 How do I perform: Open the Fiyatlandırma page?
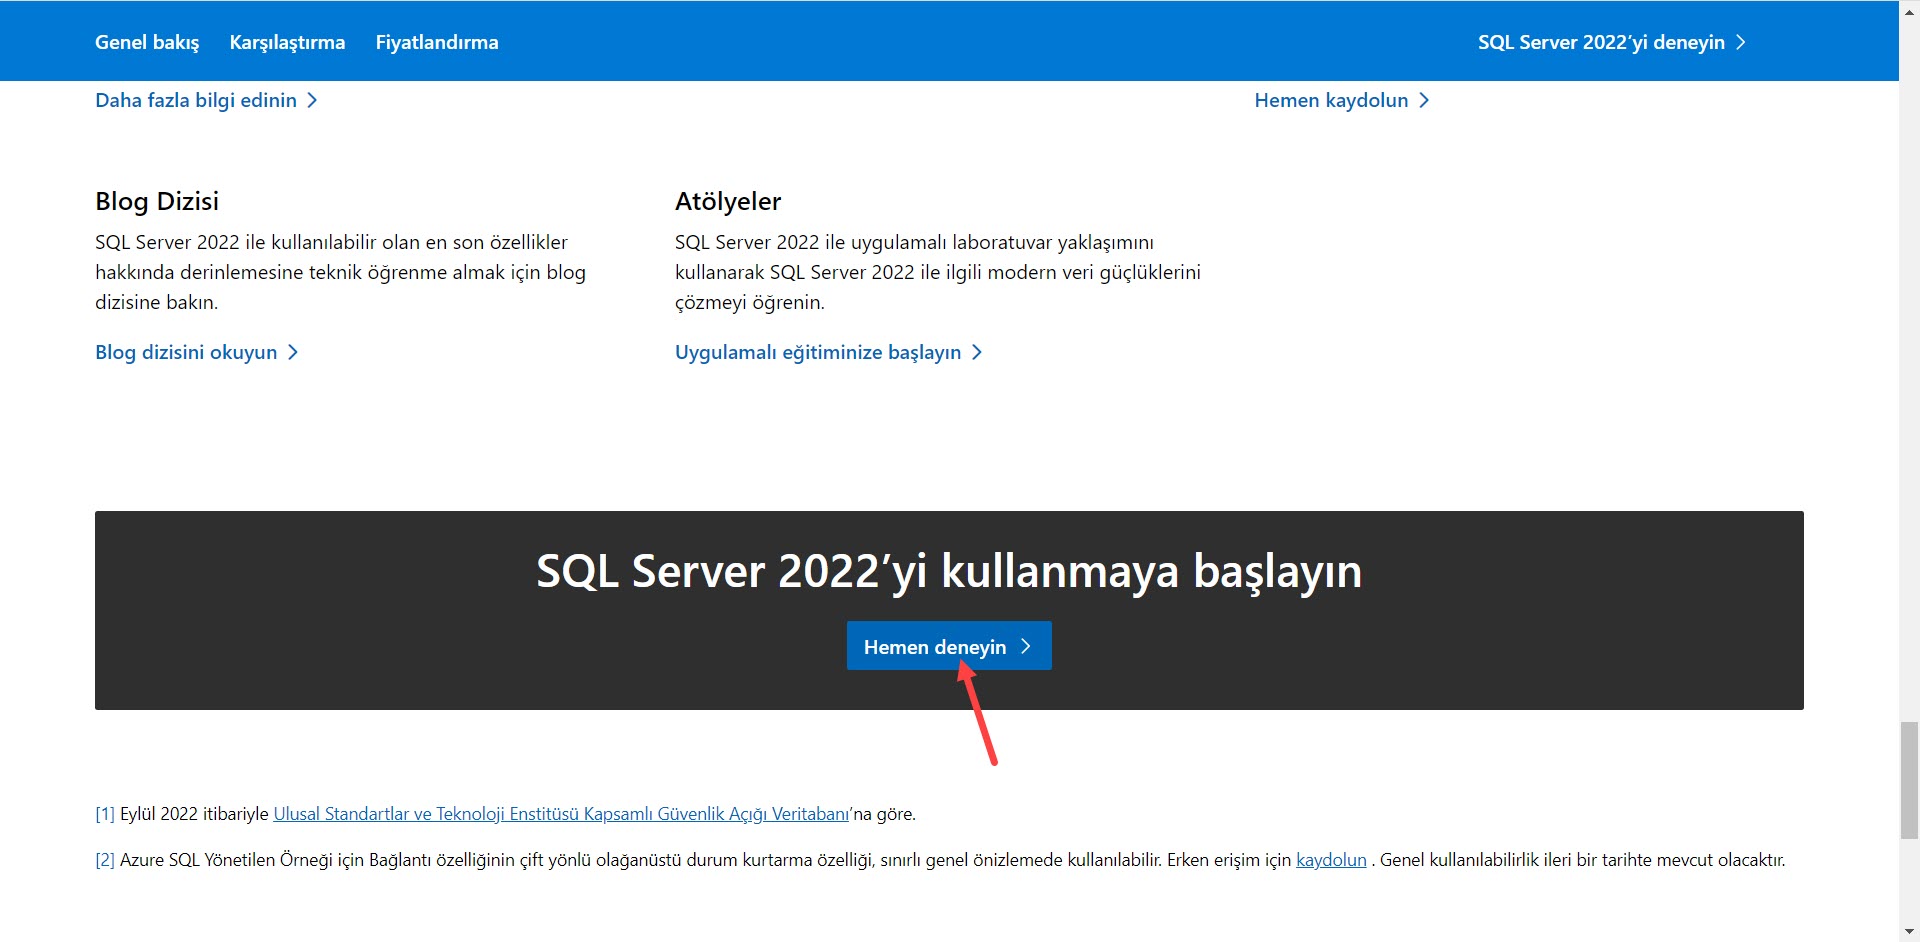436,42
